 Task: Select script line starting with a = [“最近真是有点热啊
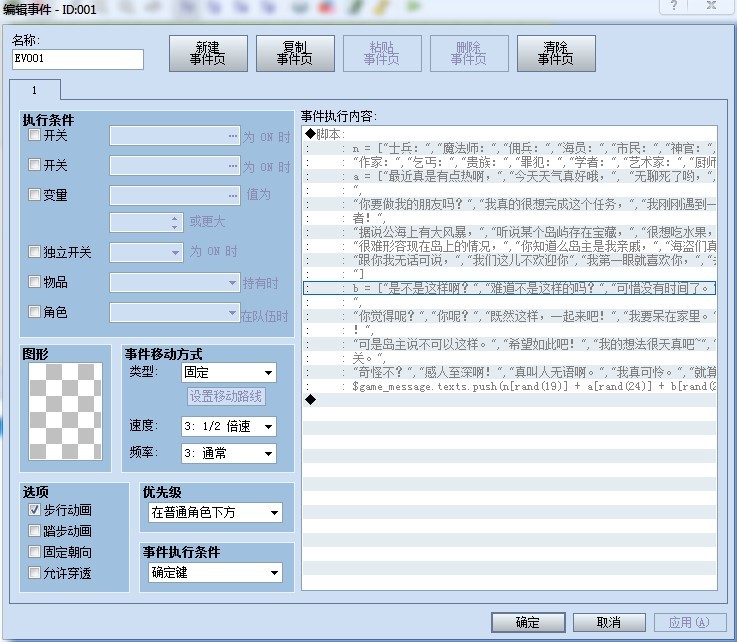click(x=510, y=176)
